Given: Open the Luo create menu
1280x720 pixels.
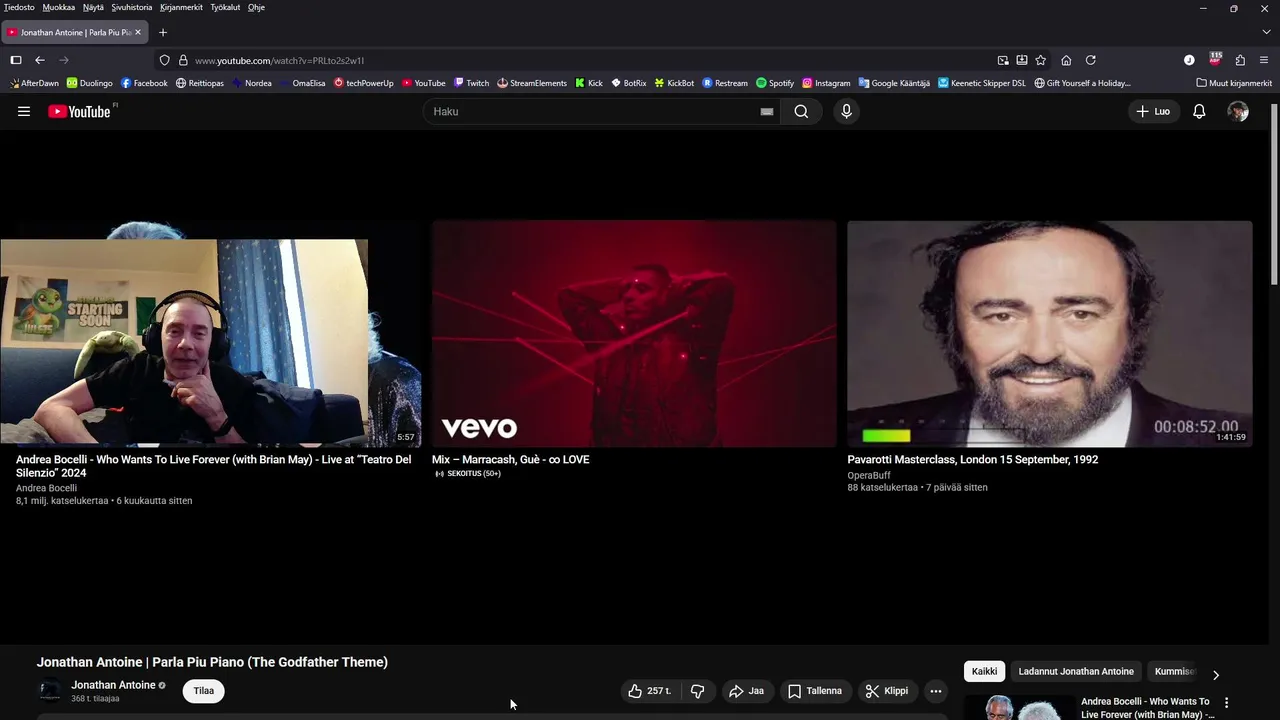Looking at the screenshot, I should pyautogui.click(x=1153, y=111).
